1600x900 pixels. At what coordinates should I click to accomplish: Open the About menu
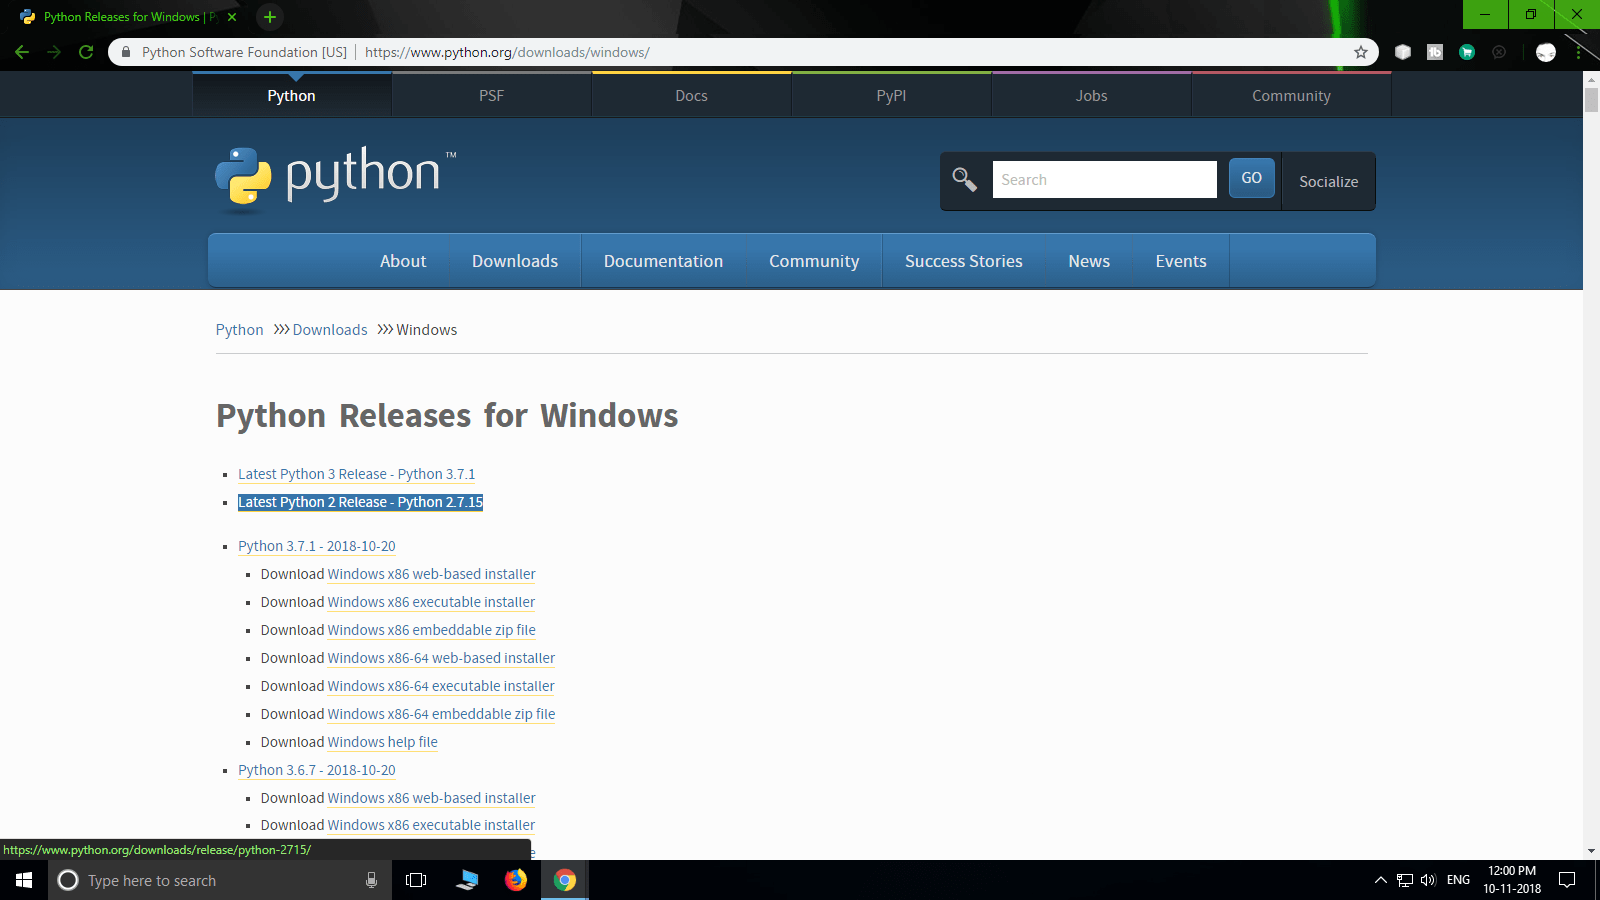point(403,261)
